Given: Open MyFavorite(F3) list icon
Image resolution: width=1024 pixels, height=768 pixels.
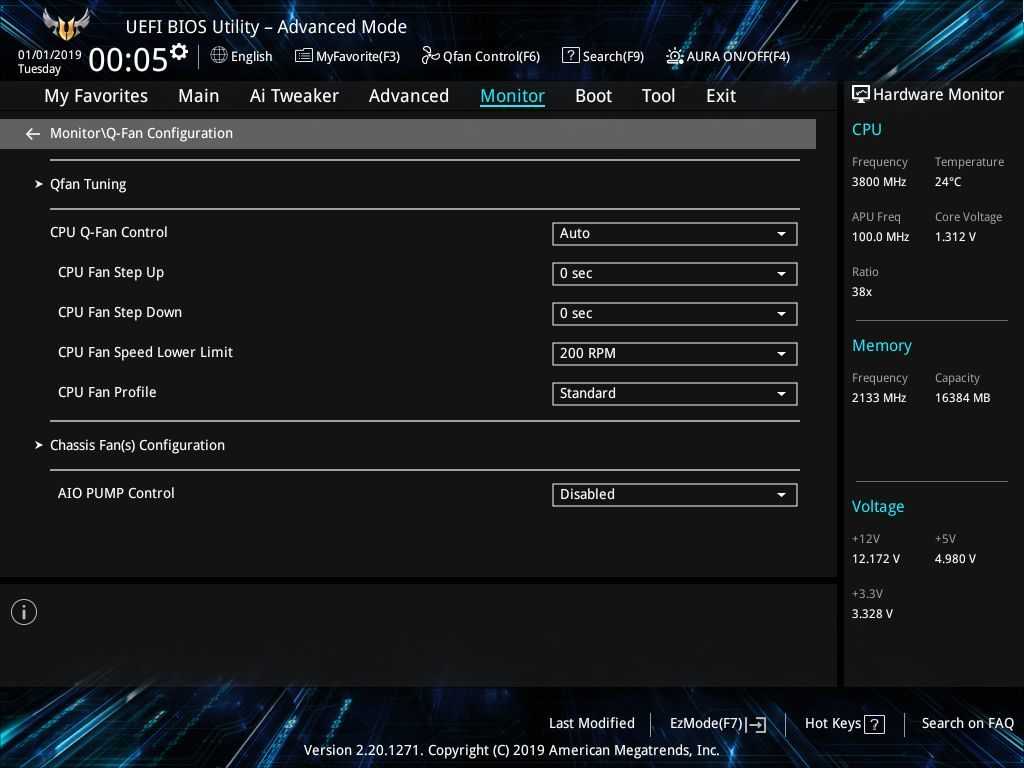Looking at the screenshot, I should 304,56.
